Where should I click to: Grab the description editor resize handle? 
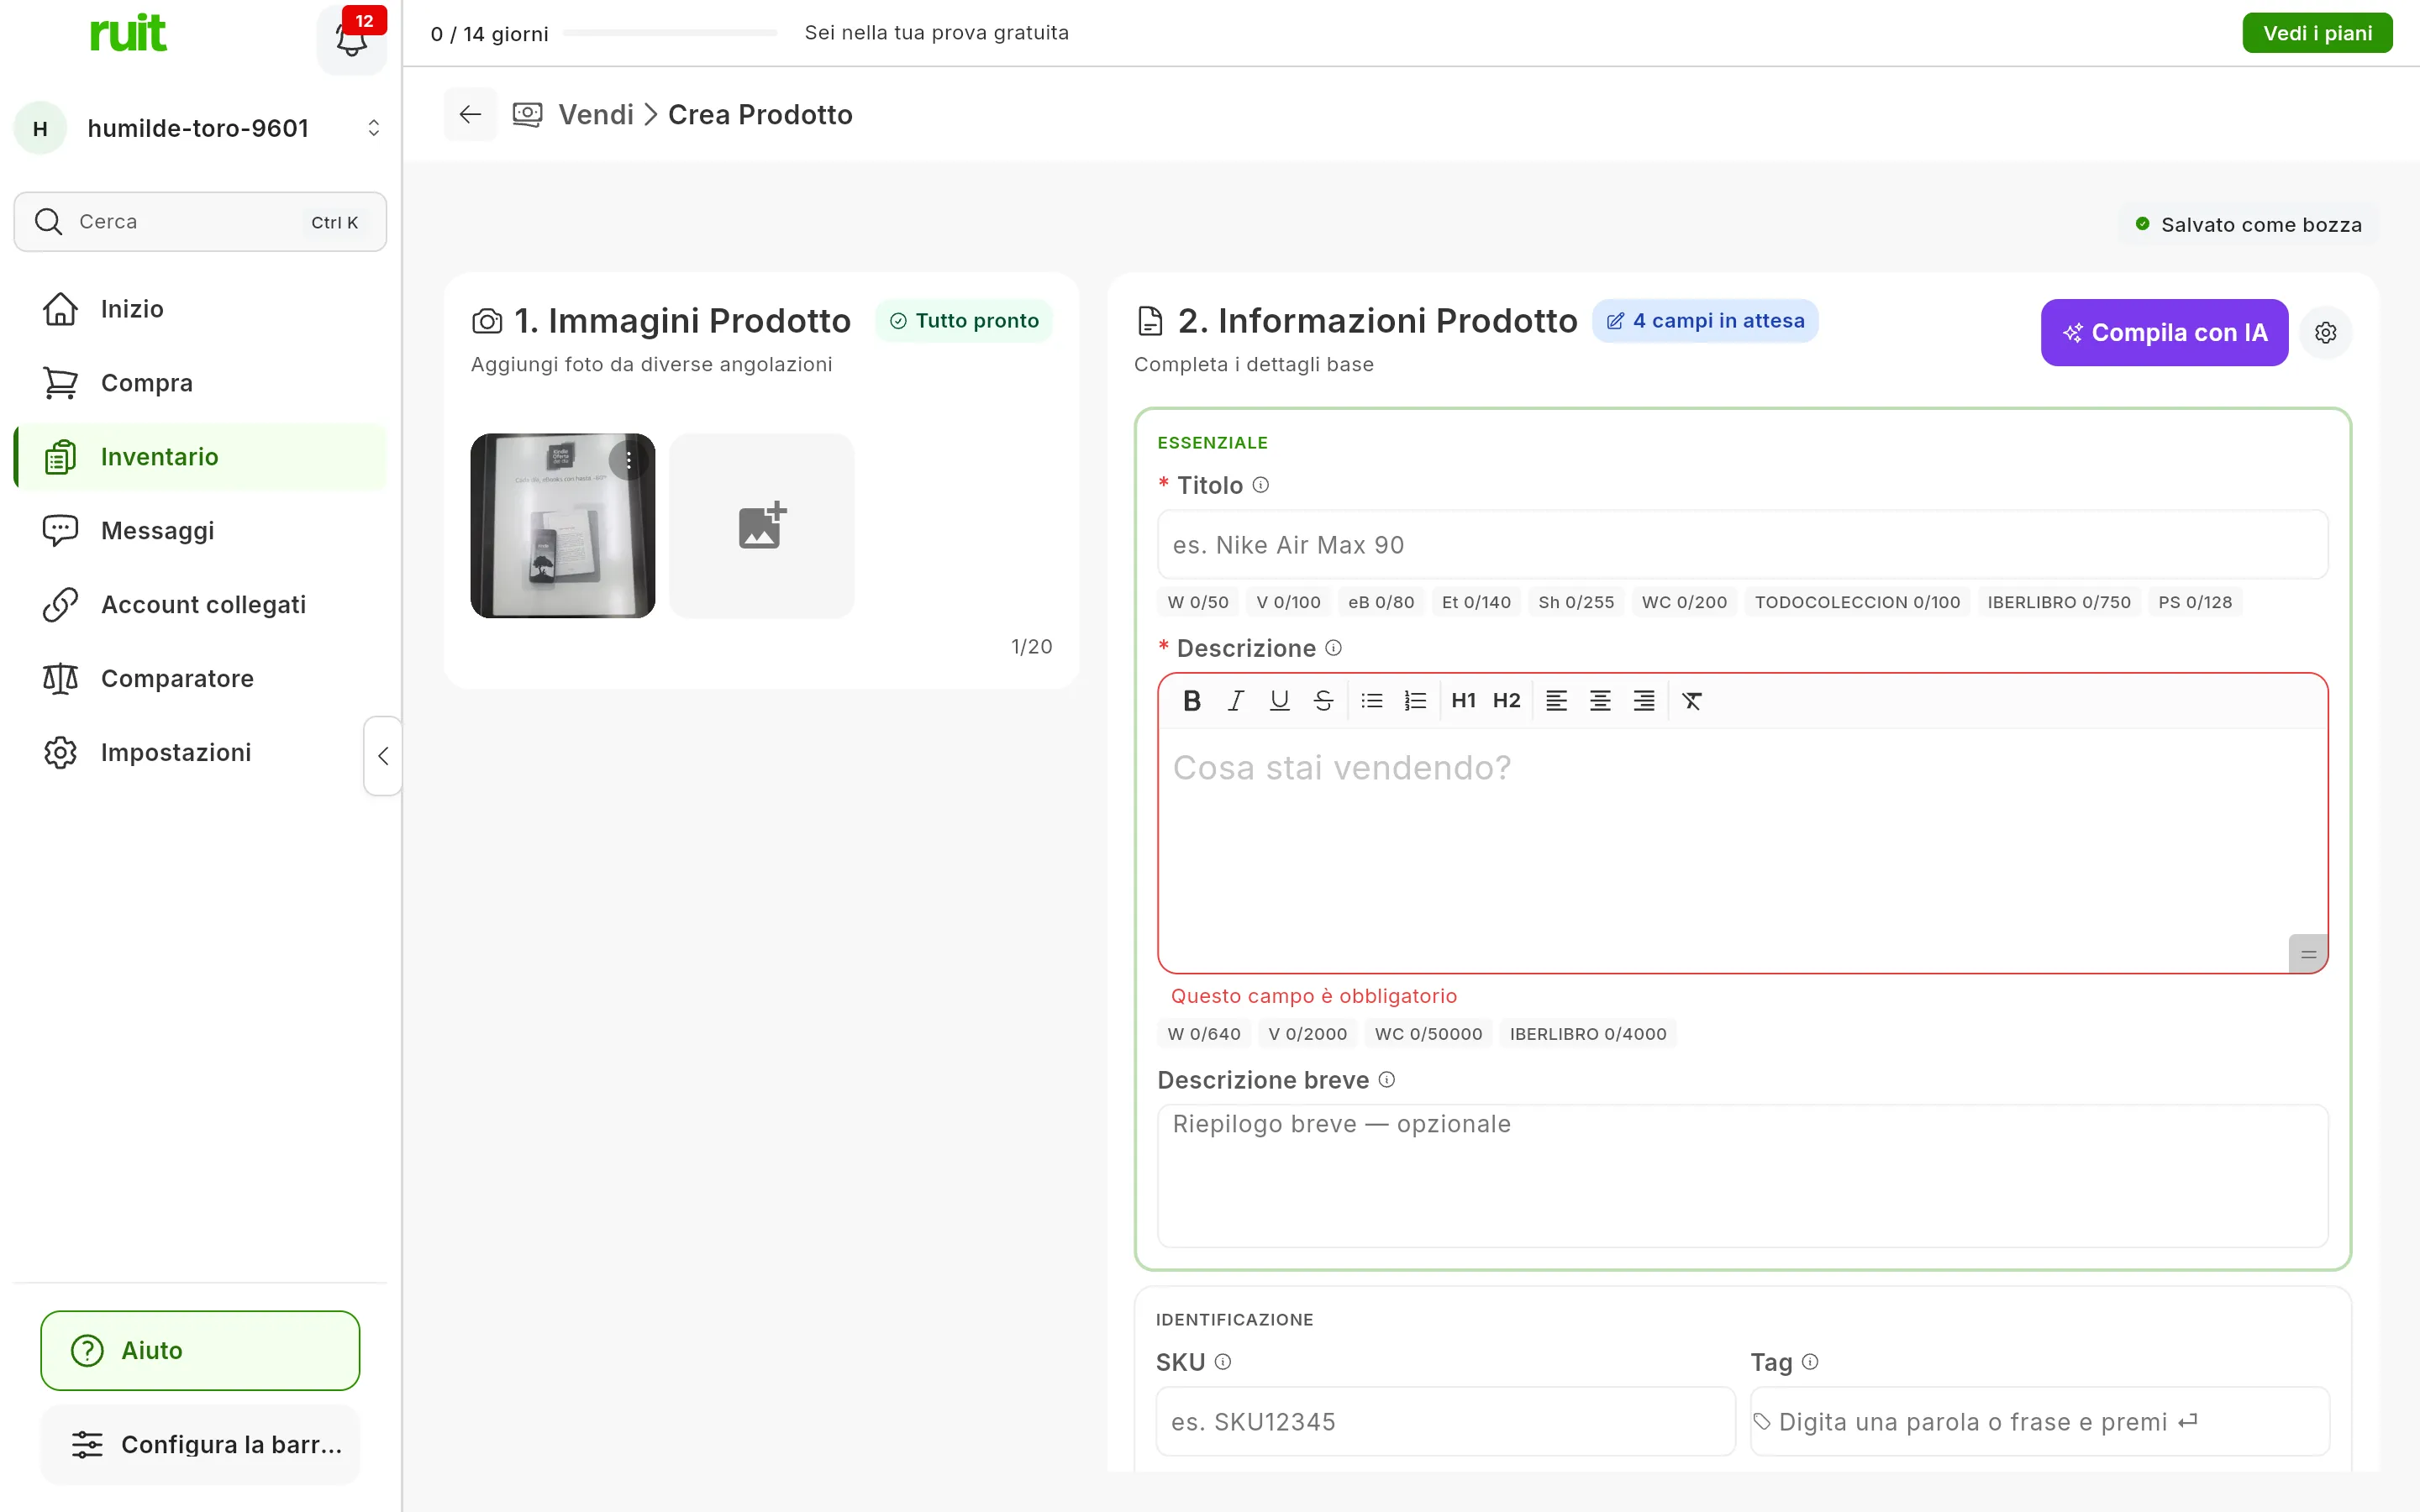coord(2308,954)
